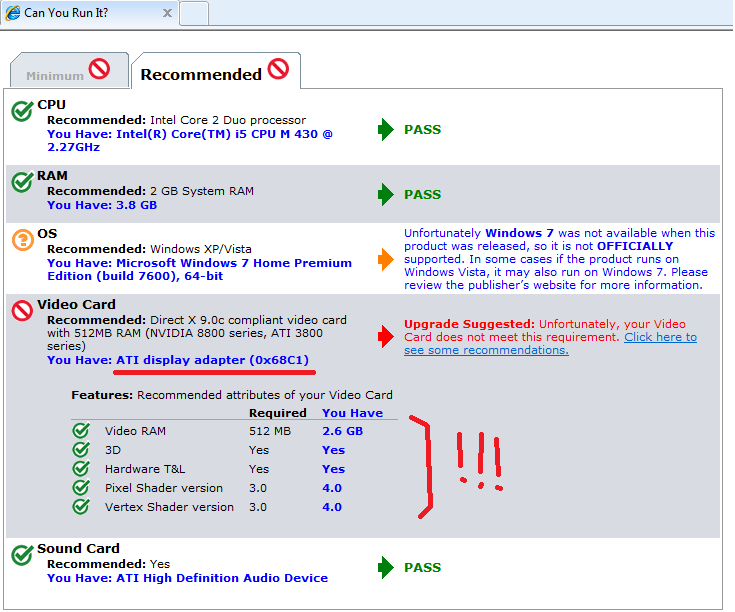Click the red prohibited icon on Minimum tab
Screen dimensions: 735x612
pyautogui.click(x=99, y=69)
